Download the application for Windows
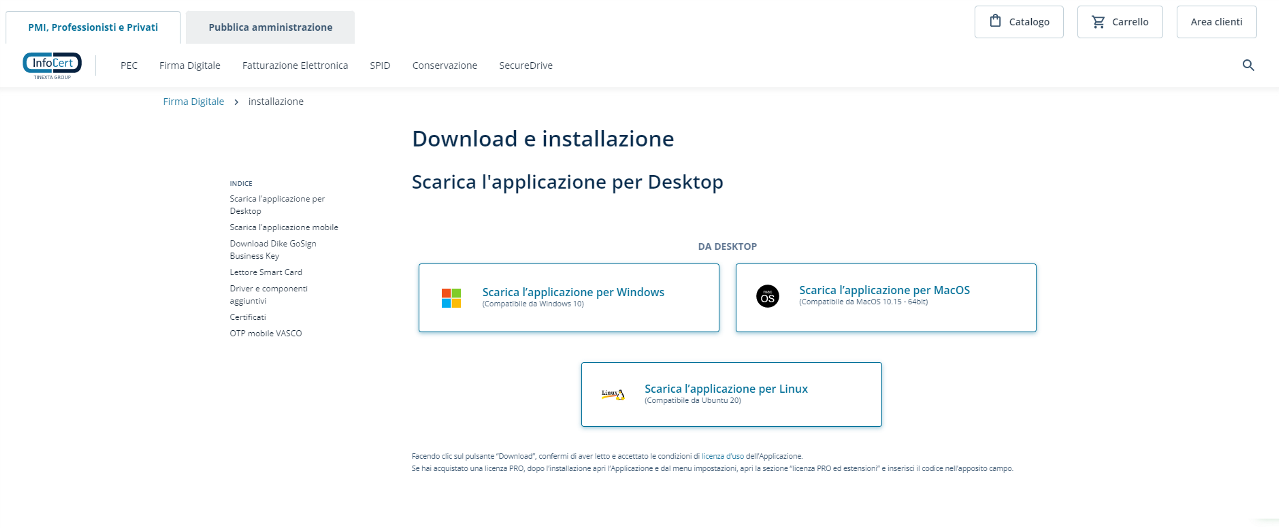This screenshot has width=1280, height=528. 573,293
